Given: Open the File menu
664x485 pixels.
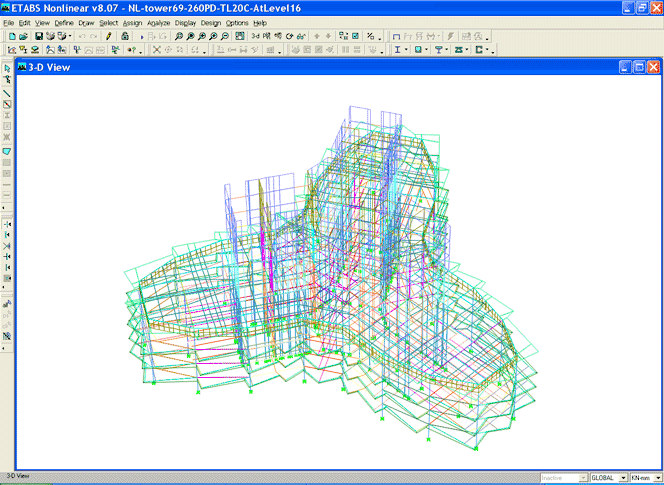Looking at the screenshot, I should [8, 23].
